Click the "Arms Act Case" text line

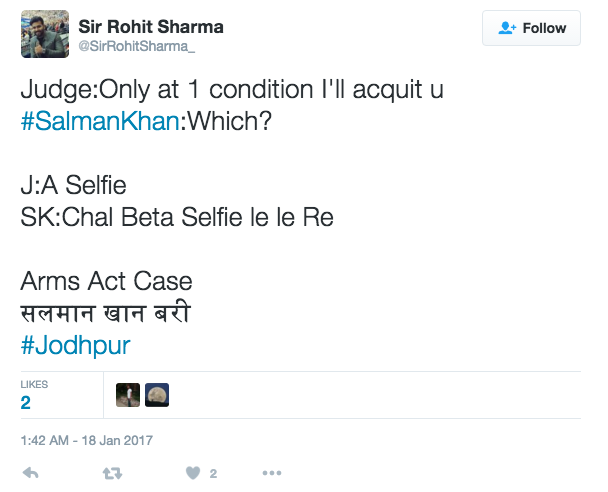[106, 282]
